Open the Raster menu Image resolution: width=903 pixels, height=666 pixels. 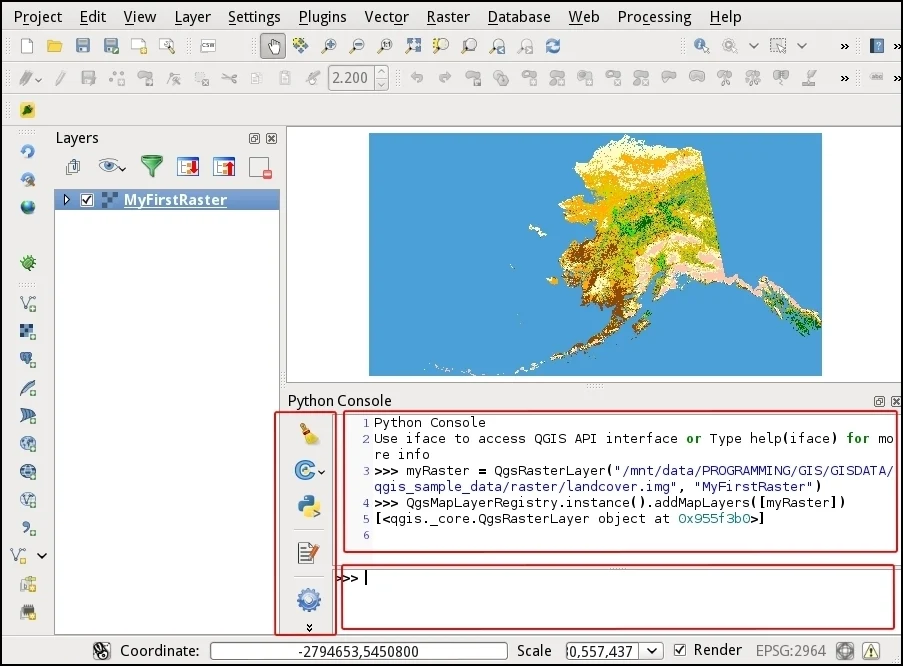tap(448, 17)
